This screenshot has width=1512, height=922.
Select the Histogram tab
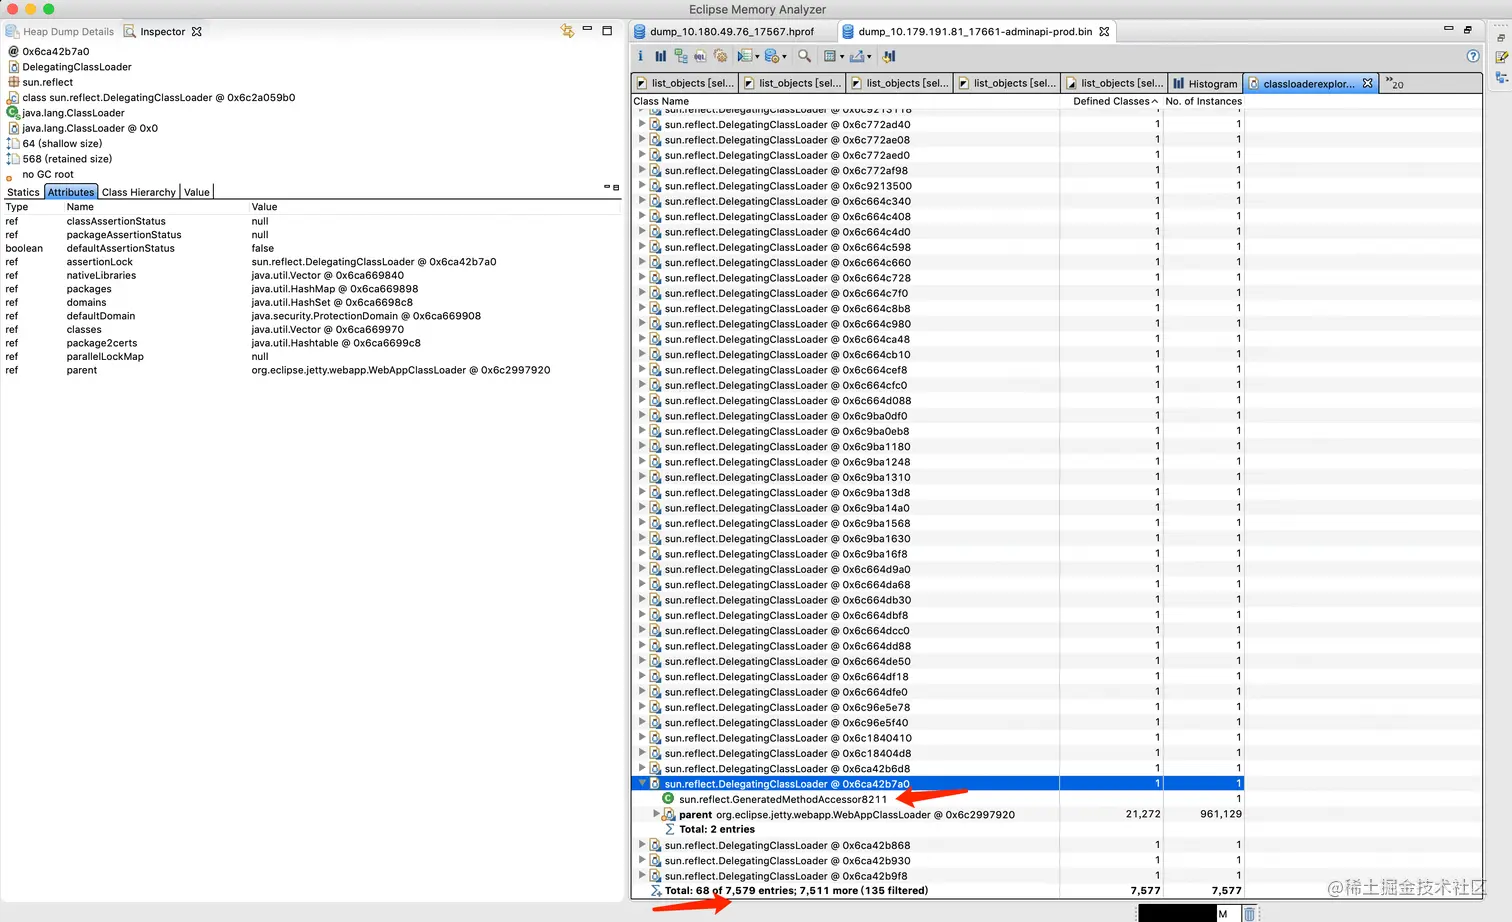click(x=1205, y=83)
